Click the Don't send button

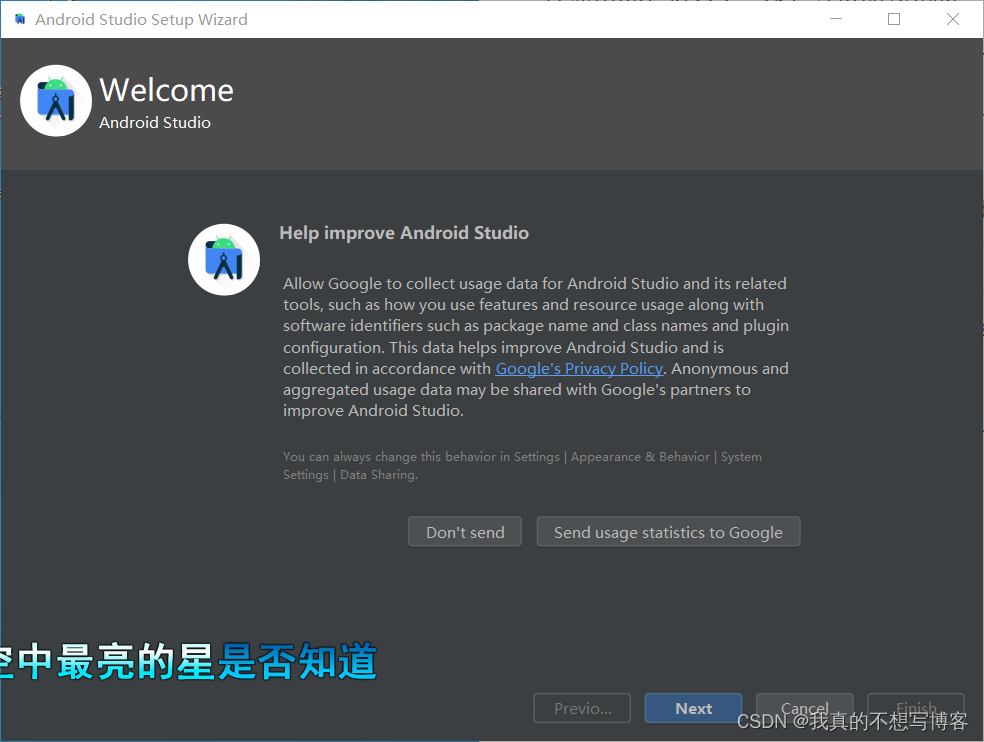(x=464, y=532)
